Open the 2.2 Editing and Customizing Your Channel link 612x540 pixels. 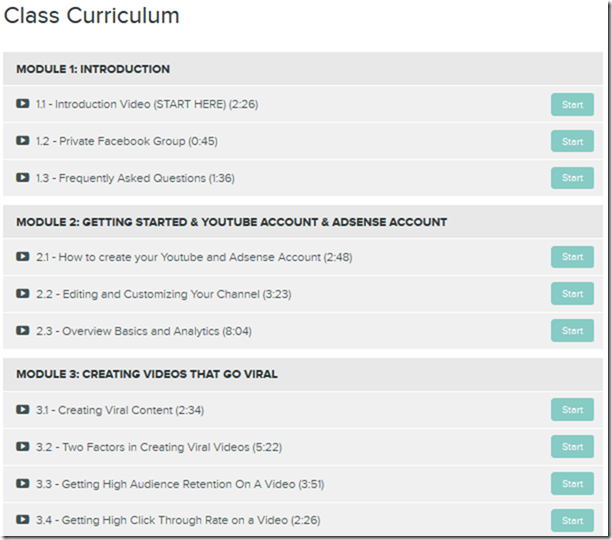(x=163, y=294)
